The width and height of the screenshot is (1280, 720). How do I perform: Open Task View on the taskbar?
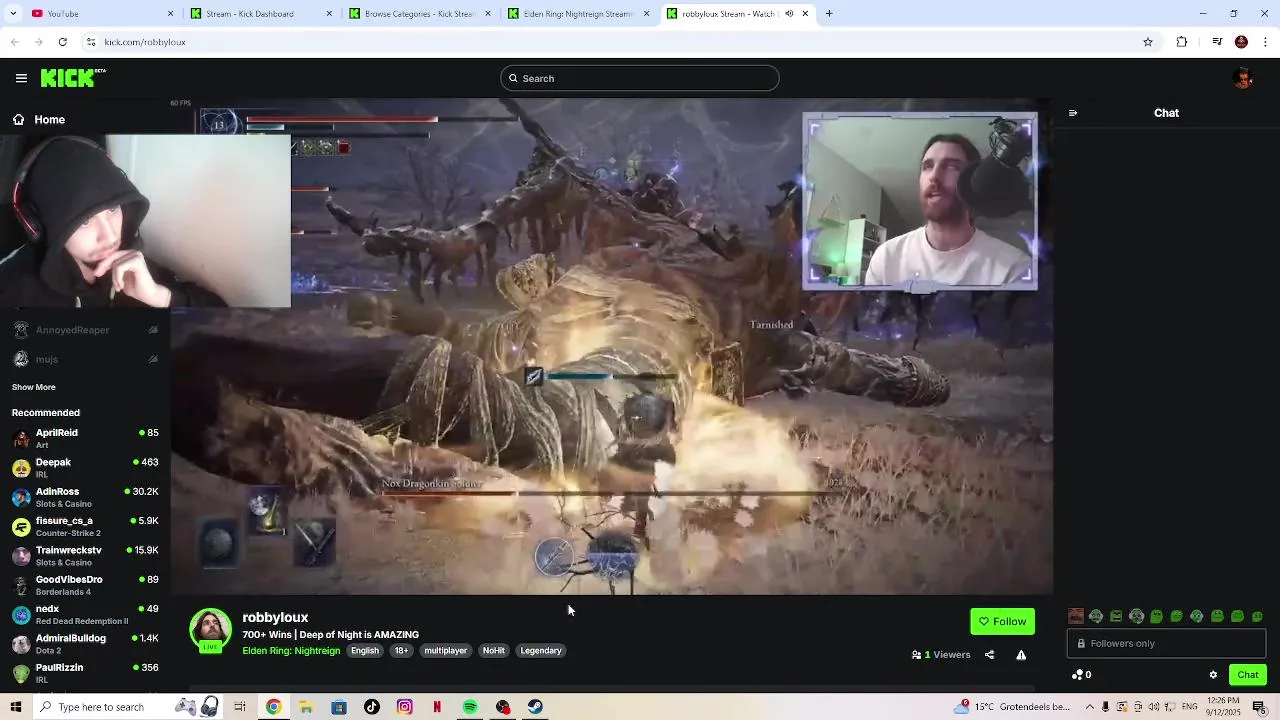[240, 707]
